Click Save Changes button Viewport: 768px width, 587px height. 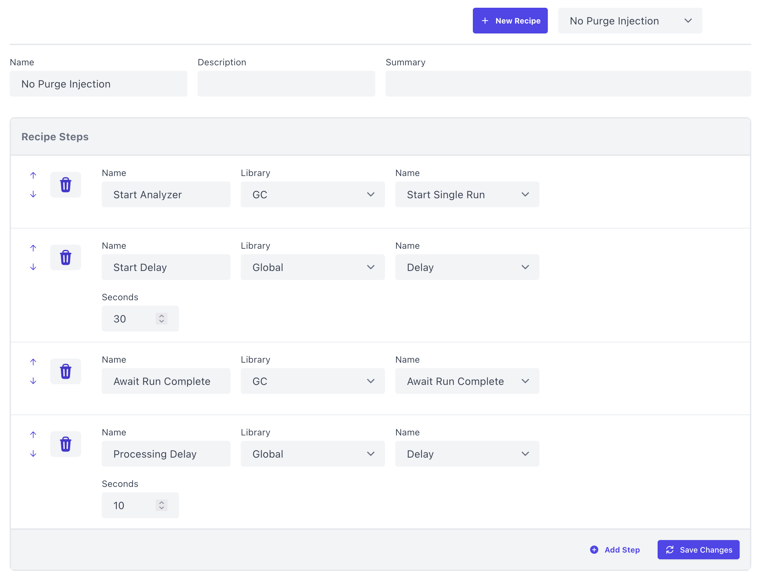(698, 550)
